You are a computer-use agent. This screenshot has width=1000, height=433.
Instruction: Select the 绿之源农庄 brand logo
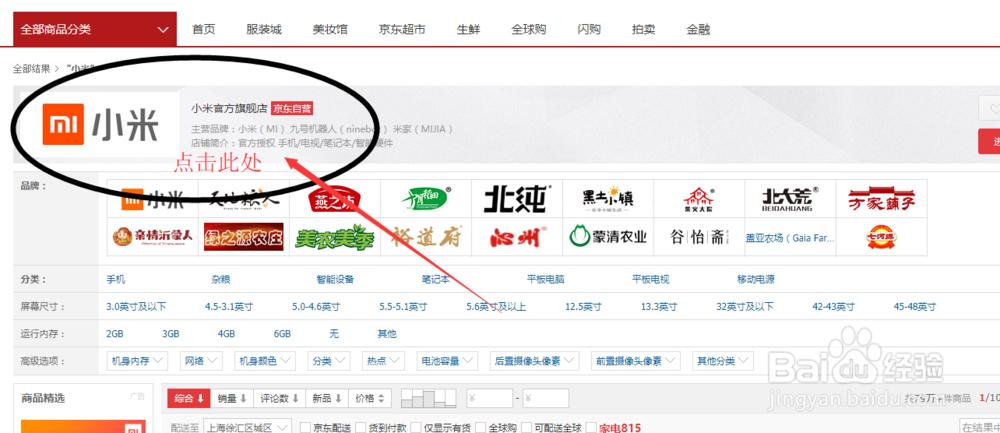pos(244,237)
